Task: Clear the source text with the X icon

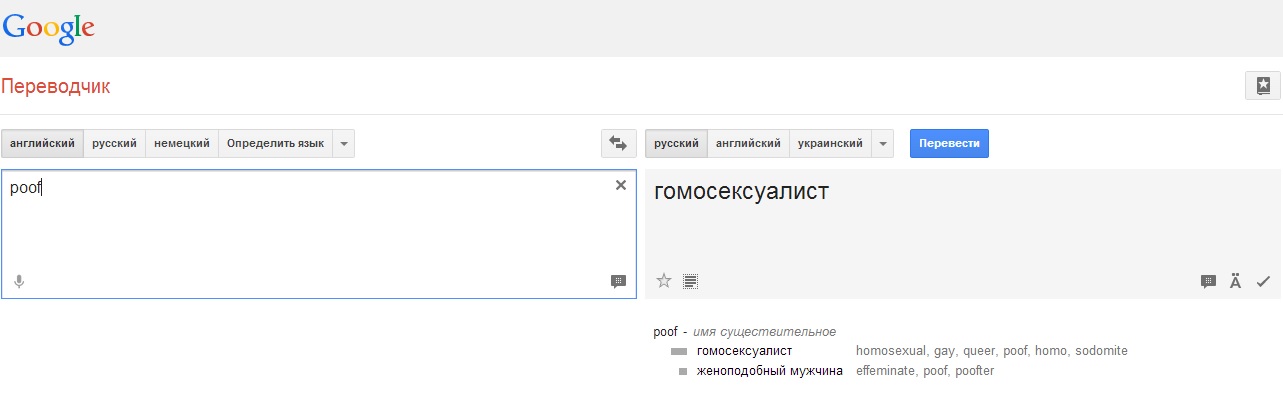Action: point(621,185)
